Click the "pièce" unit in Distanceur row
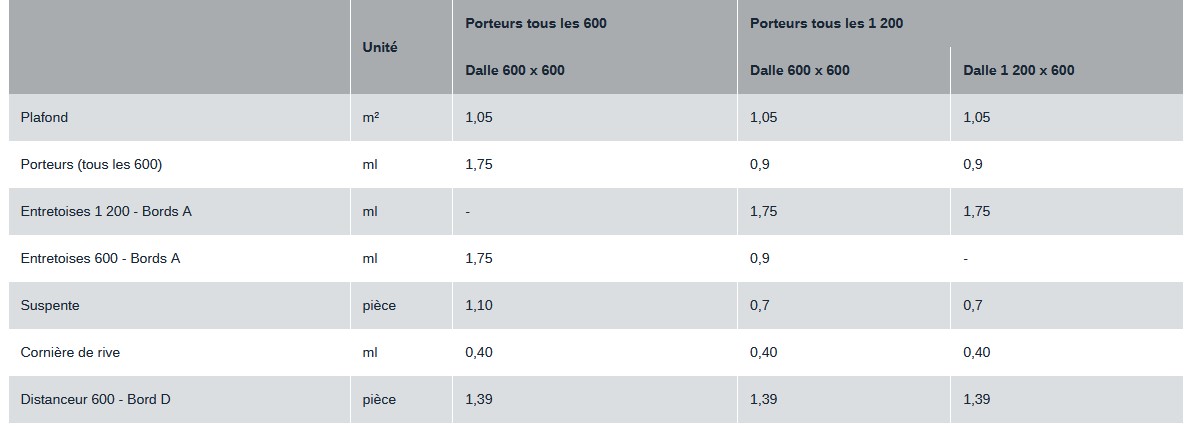The image size is (1189, 430). [x=379, y=399]
